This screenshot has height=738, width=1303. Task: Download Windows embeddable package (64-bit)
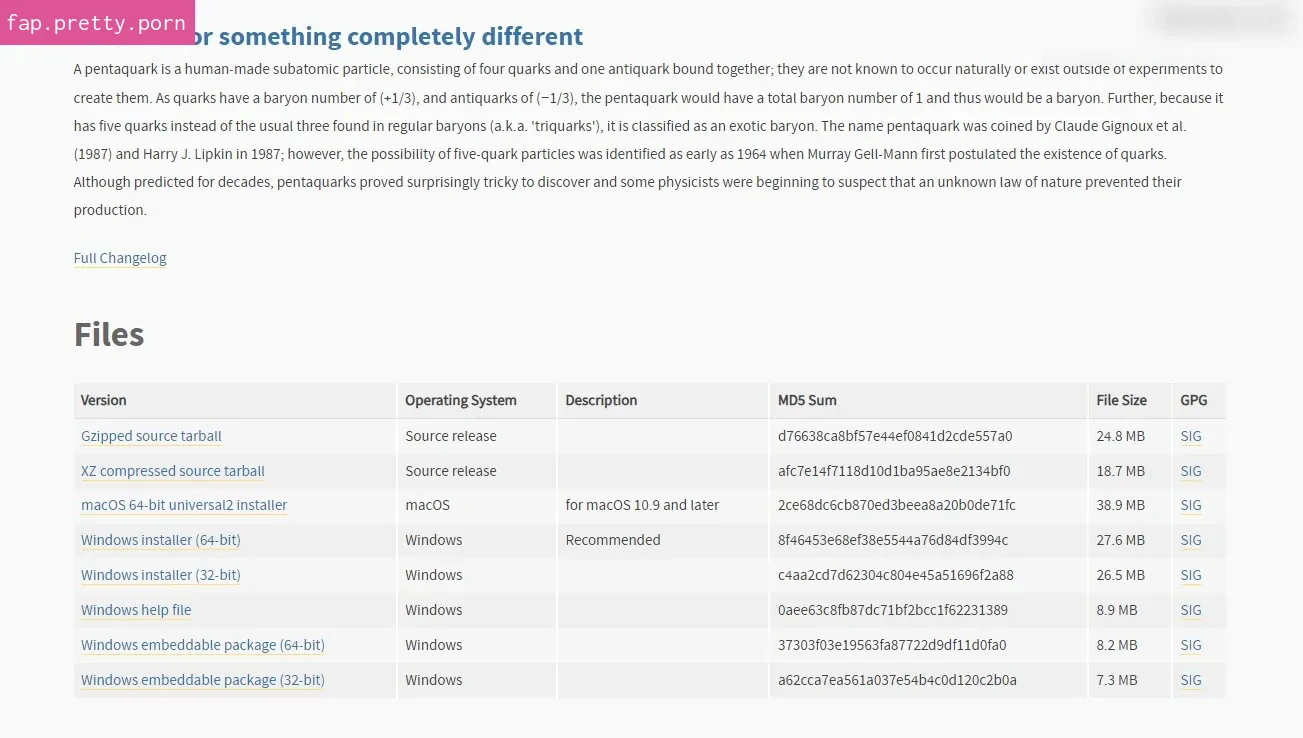(203, 645)
